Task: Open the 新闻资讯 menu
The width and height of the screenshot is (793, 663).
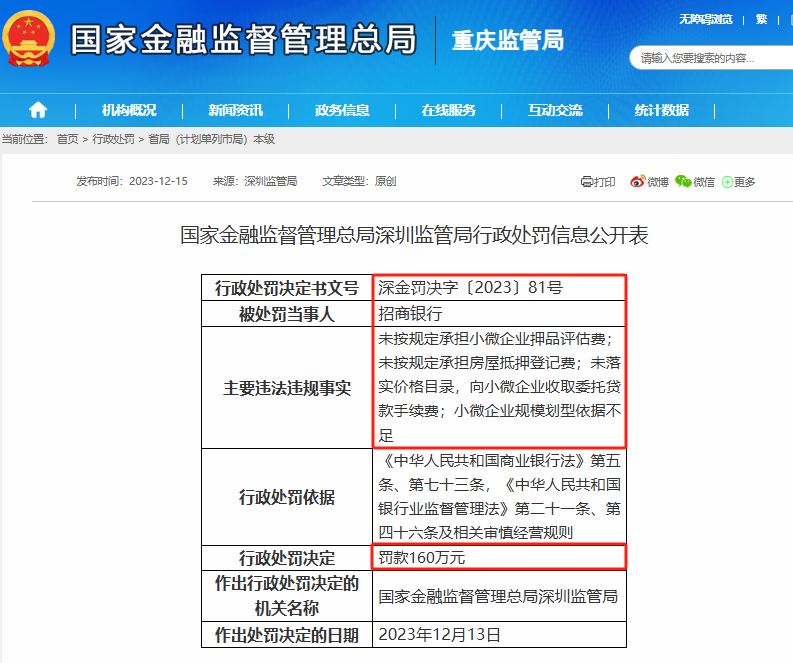Action: click(x=236, y=110)
